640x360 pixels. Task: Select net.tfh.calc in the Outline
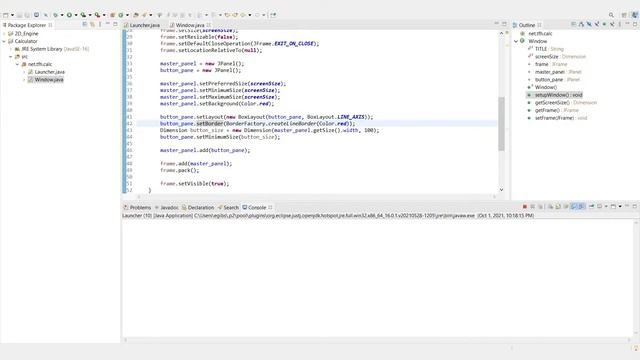pyautogui.click(x=540, y=33)
